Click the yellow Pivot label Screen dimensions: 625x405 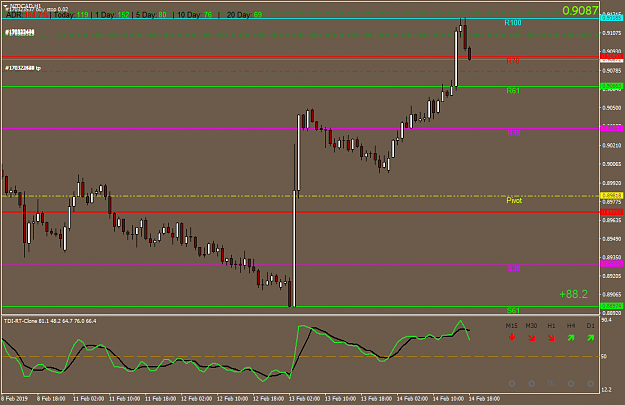(514, 200)
